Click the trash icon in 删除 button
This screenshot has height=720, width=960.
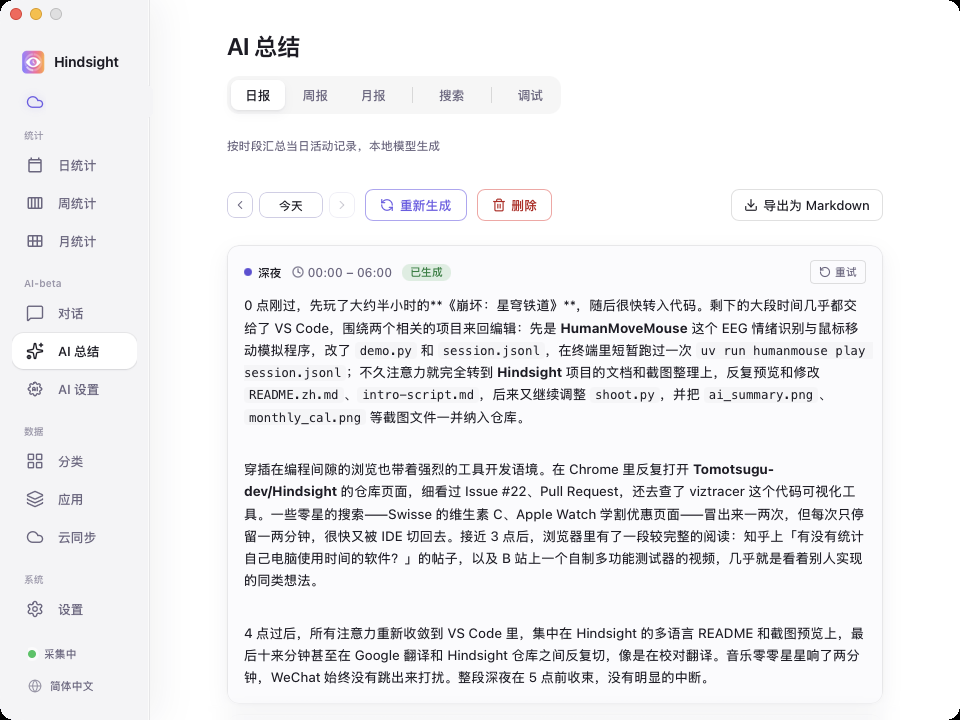tap(499, 205)
